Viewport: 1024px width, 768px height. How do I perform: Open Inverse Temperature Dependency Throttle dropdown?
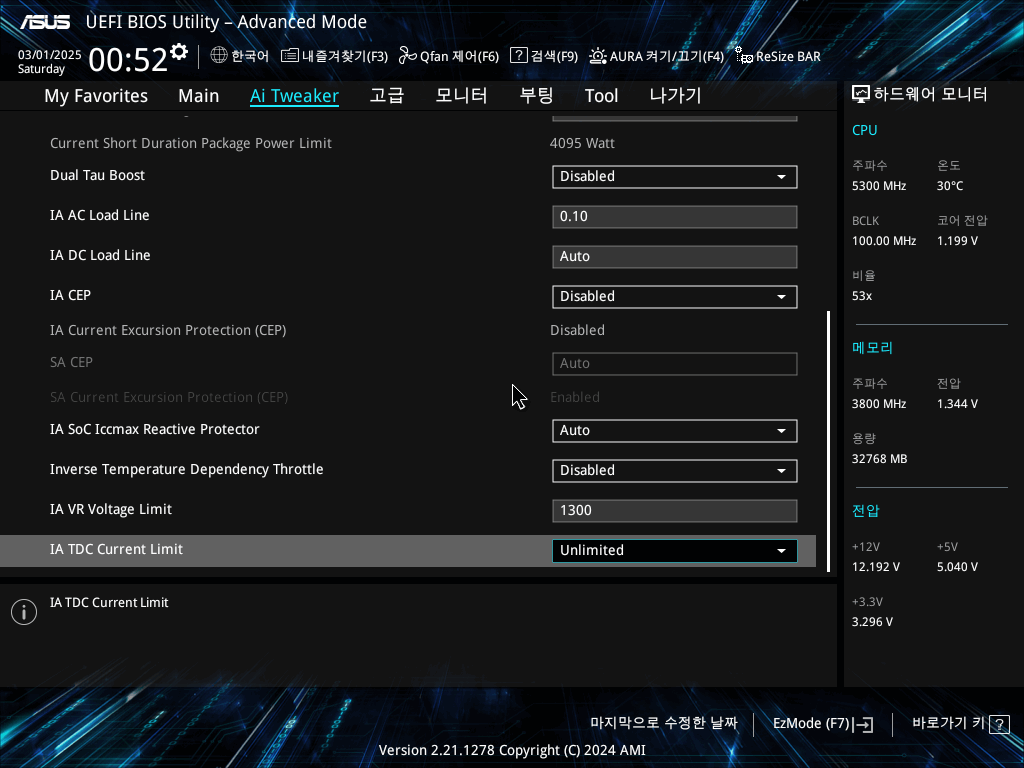coord(675,470)
